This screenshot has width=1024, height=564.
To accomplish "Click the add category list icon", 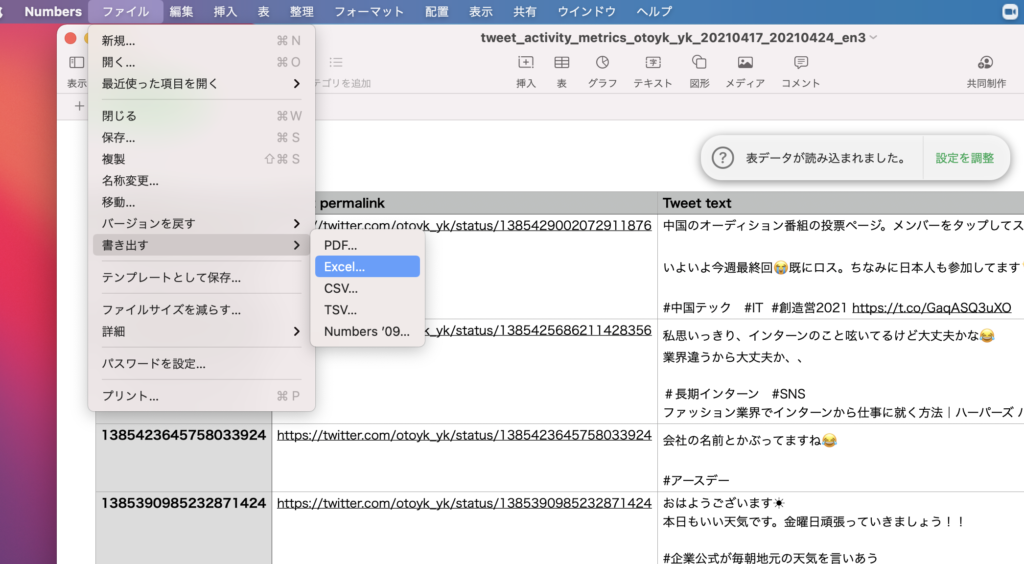I will coord(336,63).
